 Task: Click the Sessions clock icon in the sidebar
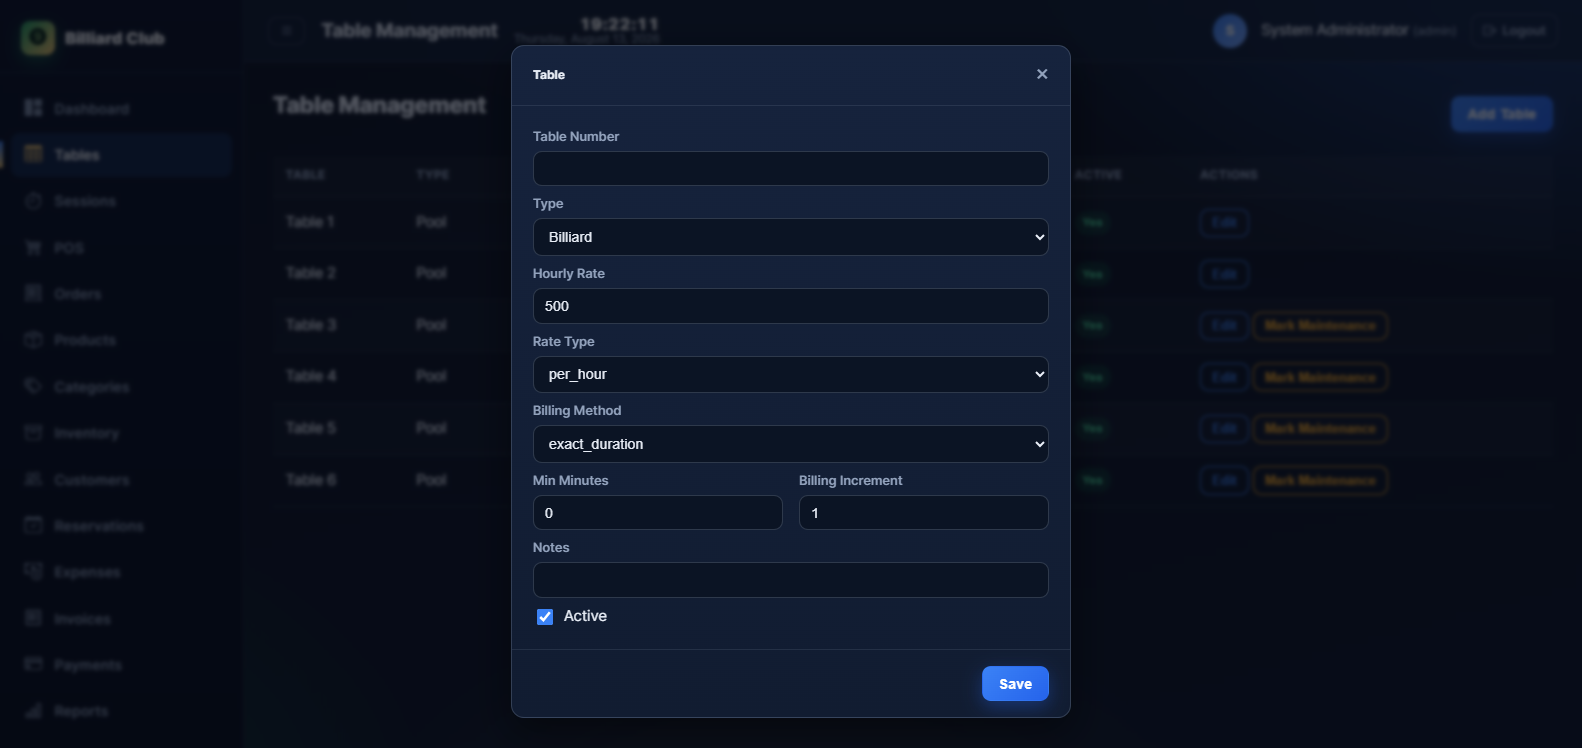coord(34,201)
